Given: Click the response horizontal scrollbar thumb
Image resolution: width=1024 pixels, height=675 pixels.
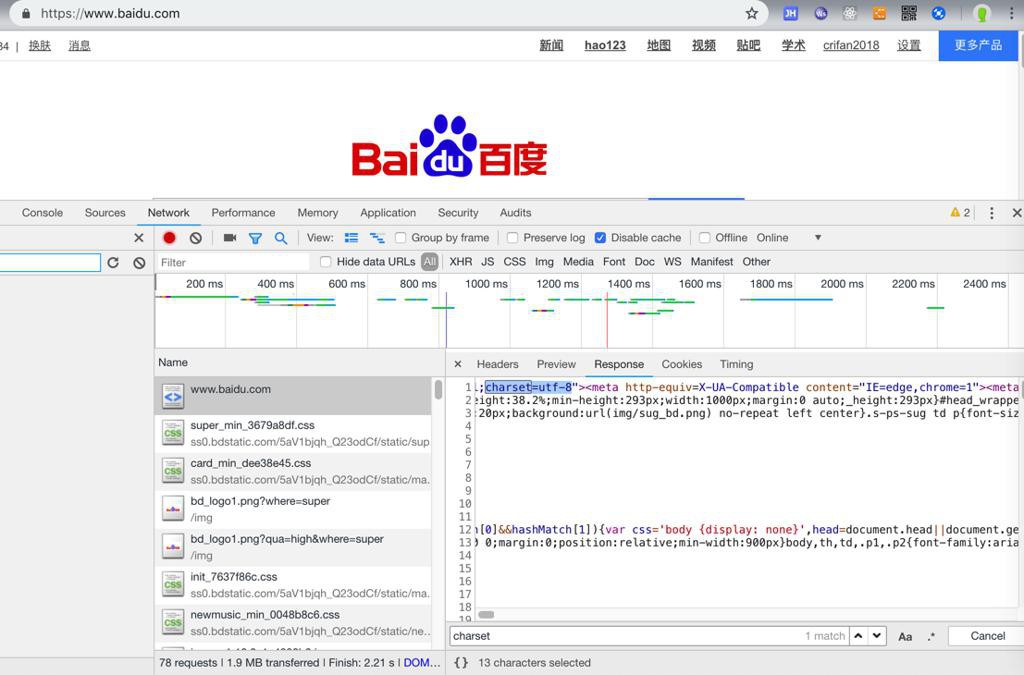Looking at the screenshot, I should click(487, 614).
